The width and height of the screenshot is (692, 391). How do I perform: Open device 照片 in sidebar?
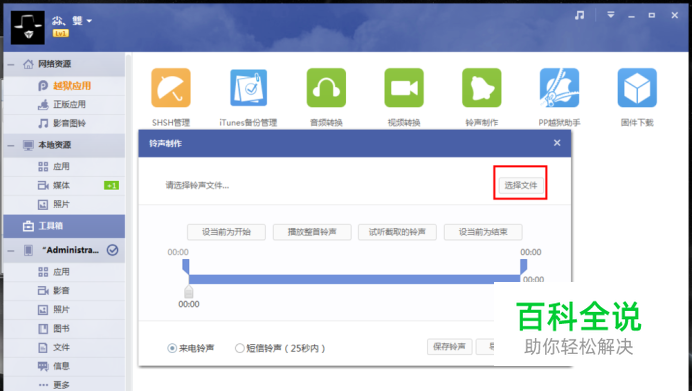pos(64,309)
